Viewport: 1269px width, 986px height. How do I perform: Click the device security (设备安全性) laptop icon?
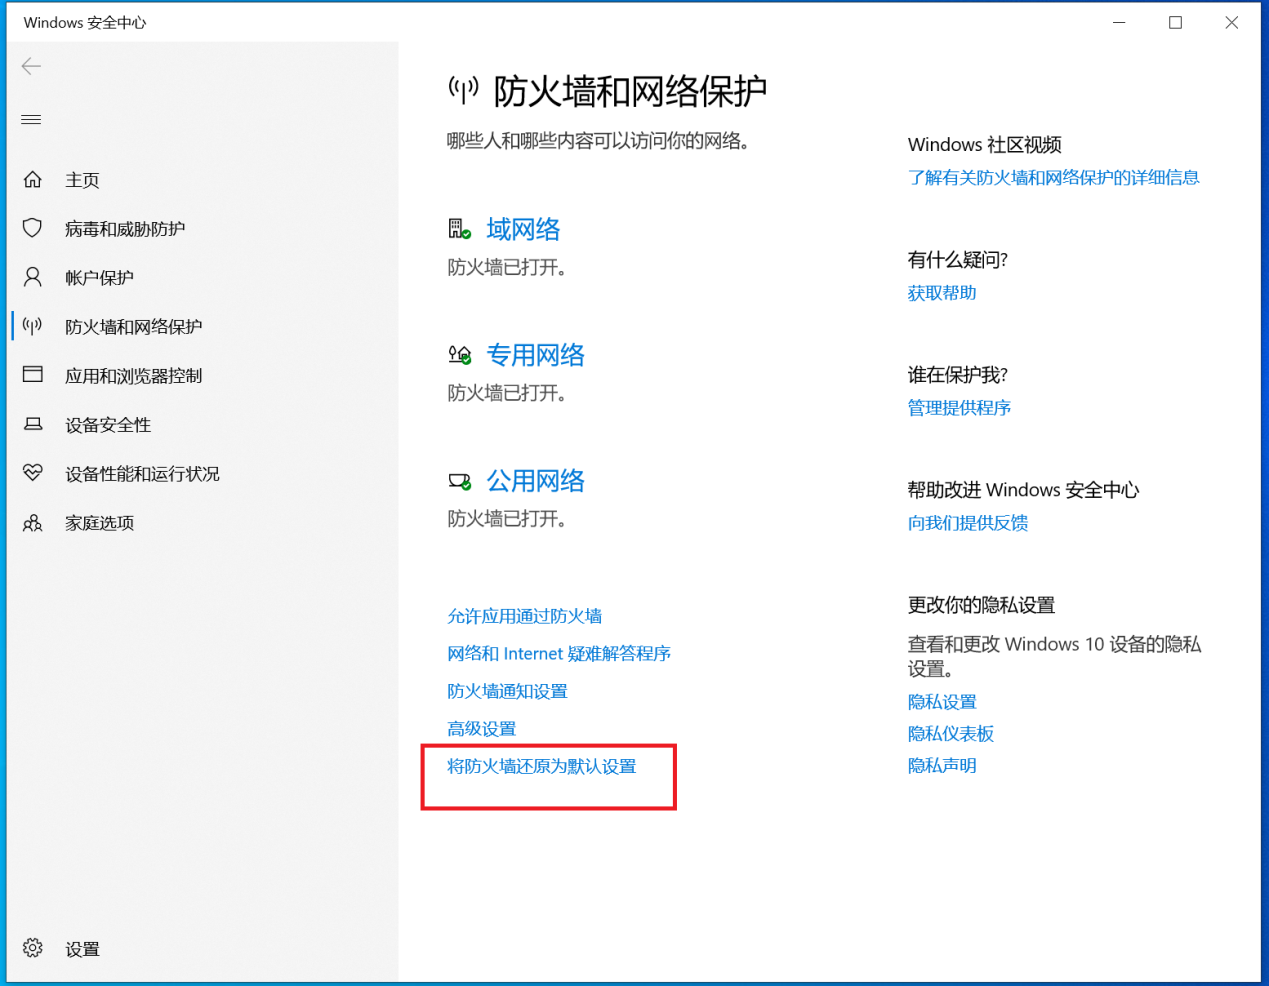click(x=33, y=424)
